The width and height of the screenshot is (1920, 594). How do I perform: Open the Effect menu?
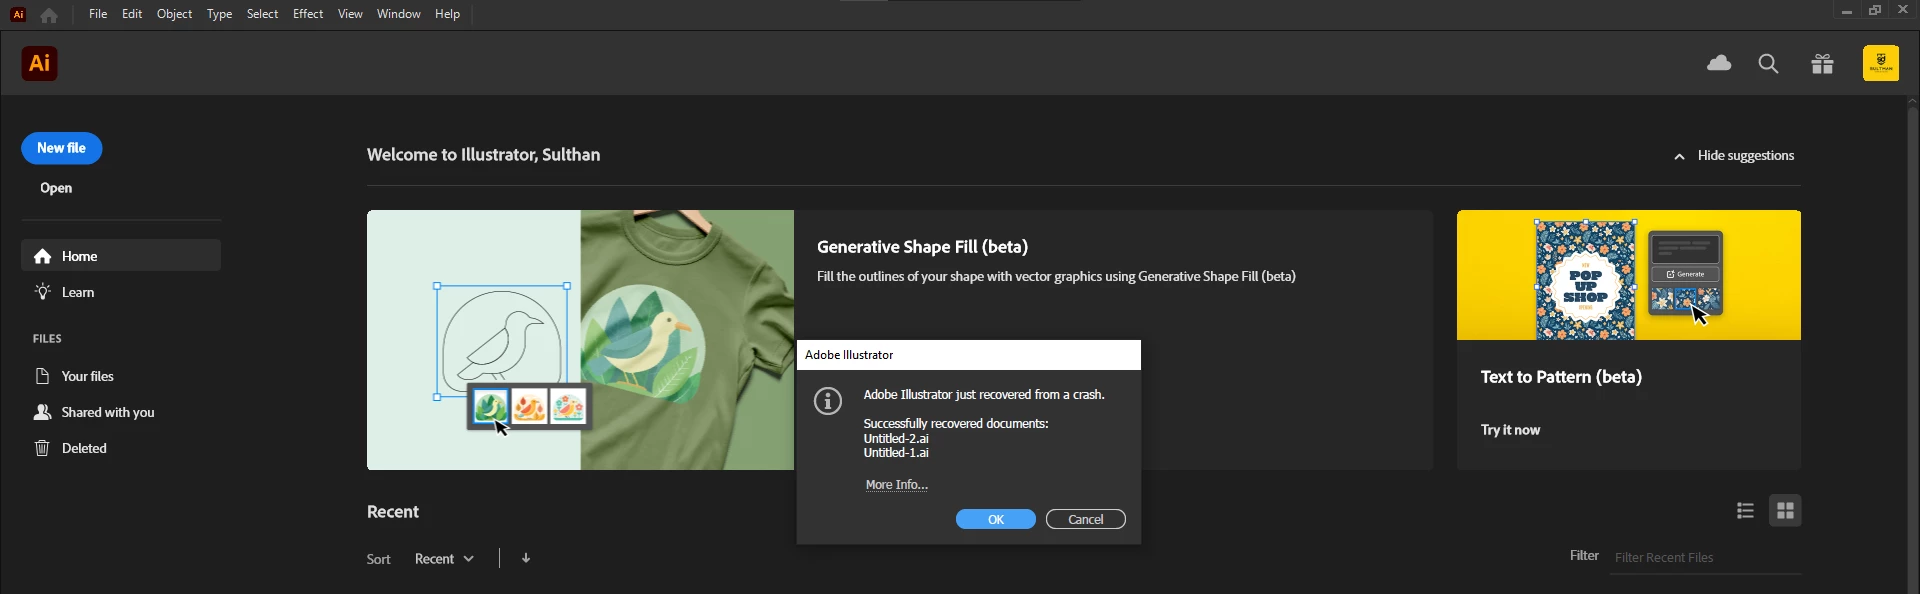[x=308, y=14]
